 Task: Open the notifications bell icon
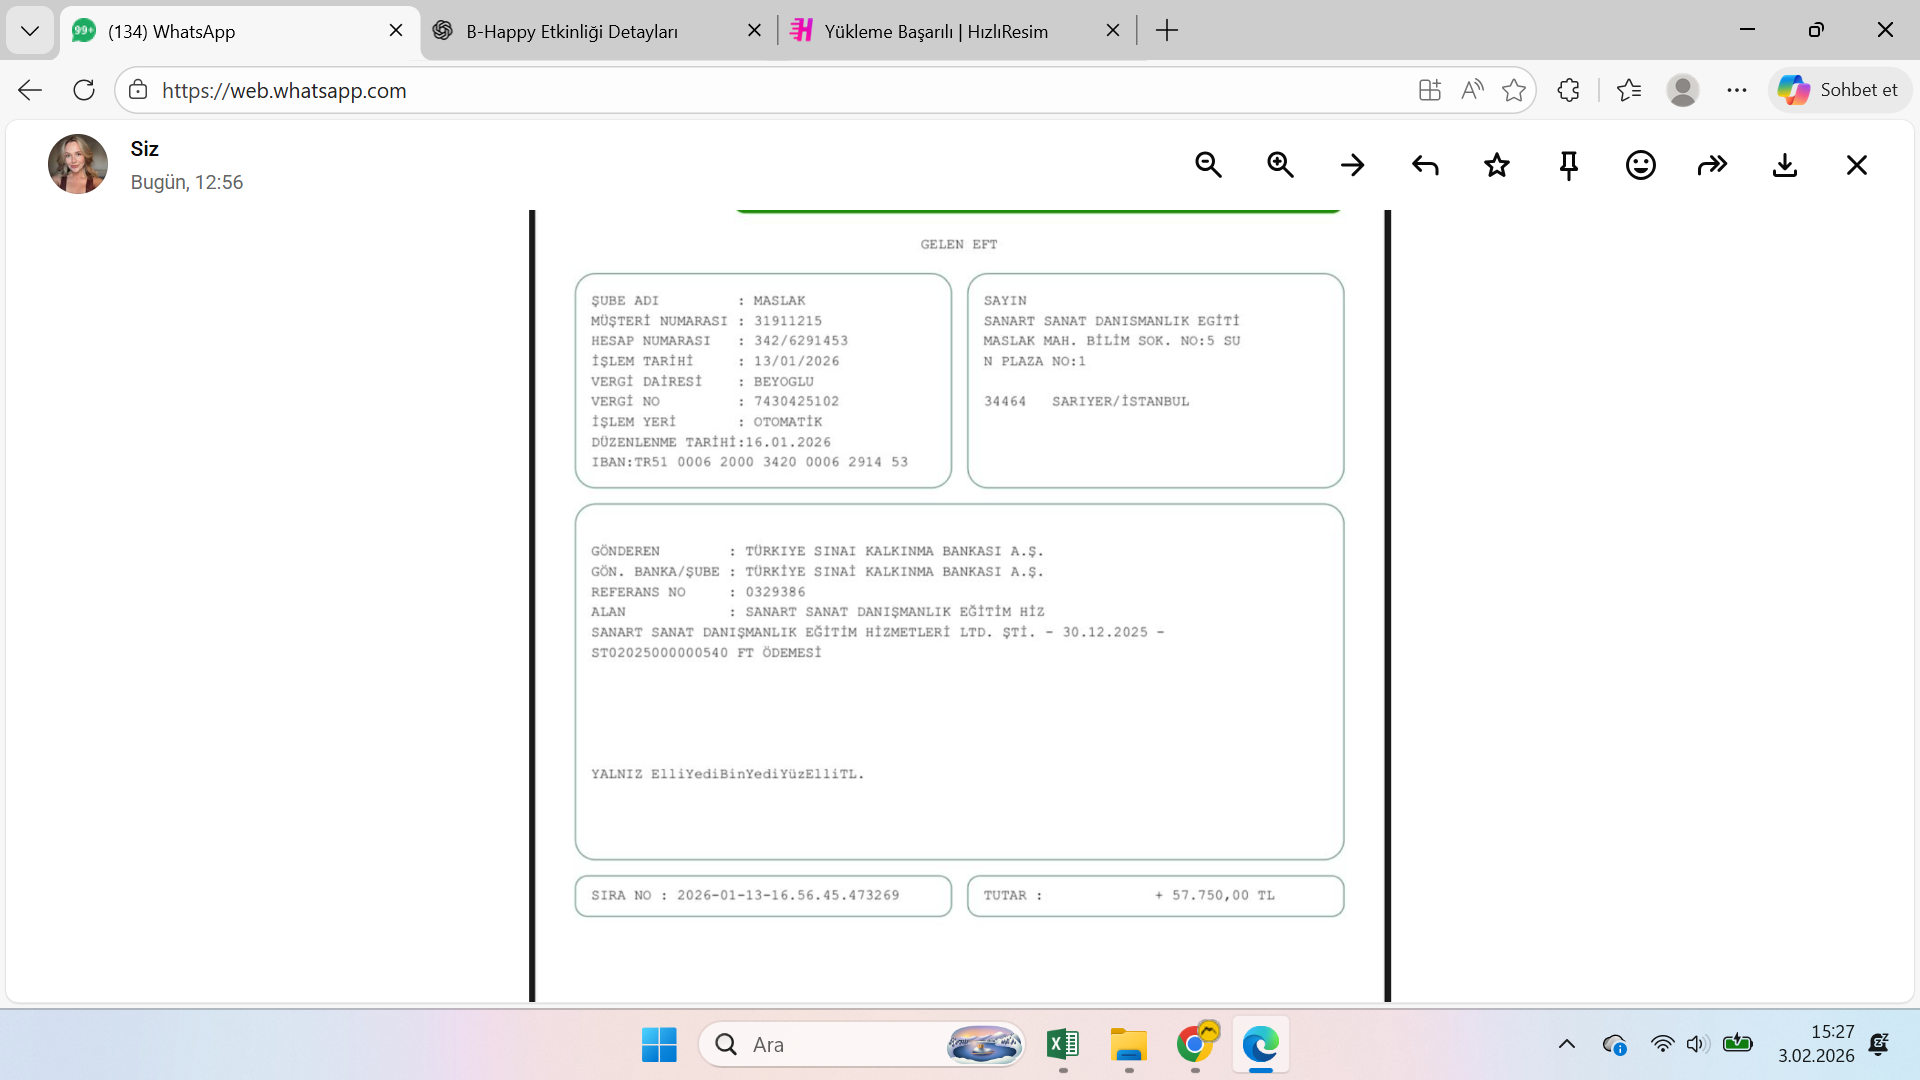[1879, 1045]
